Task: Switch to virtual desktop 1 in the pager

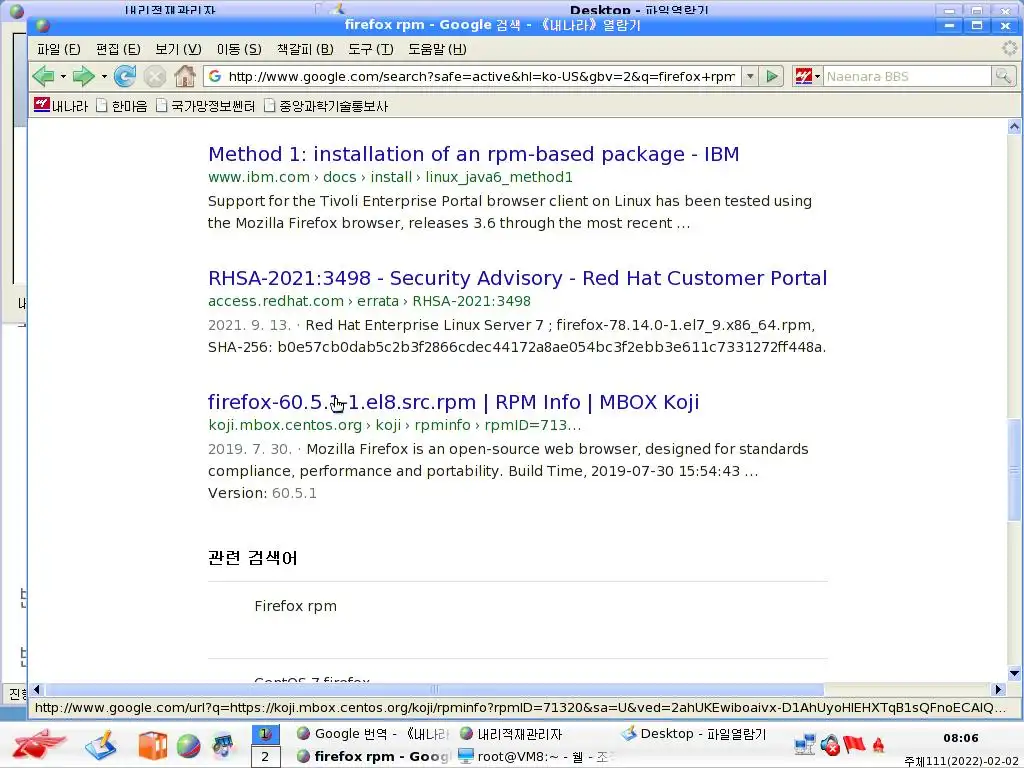Action: 265,734
